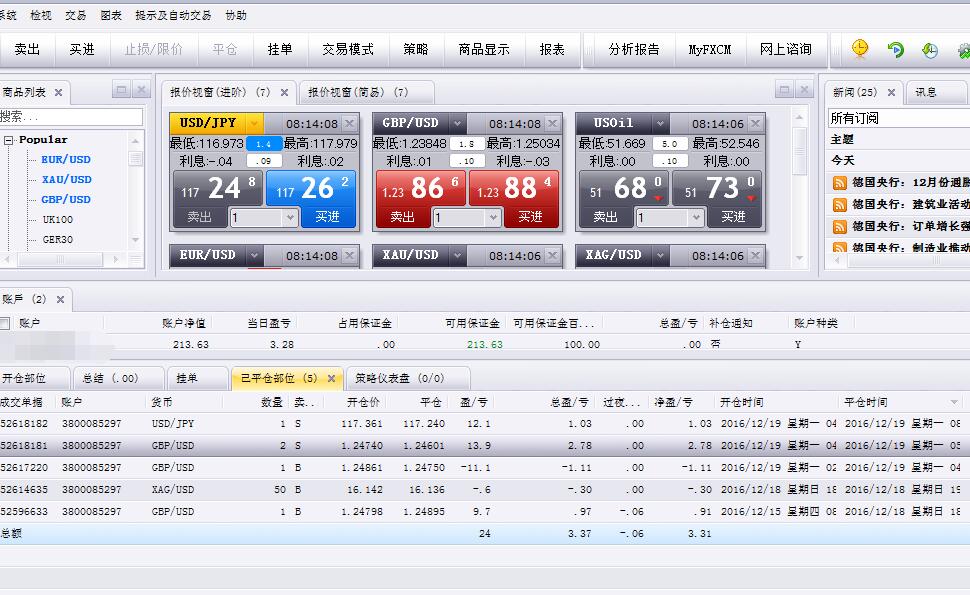Click scroll-down arrow in the quote tiles panel
This screenshot has width=970, height=595.
pos(799,258)
